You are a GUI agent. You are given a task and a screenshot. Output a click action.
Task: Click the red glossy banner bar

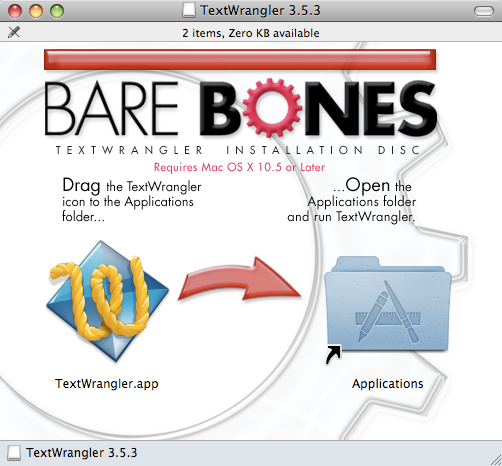pyautogui.click(x=240, y=60)
